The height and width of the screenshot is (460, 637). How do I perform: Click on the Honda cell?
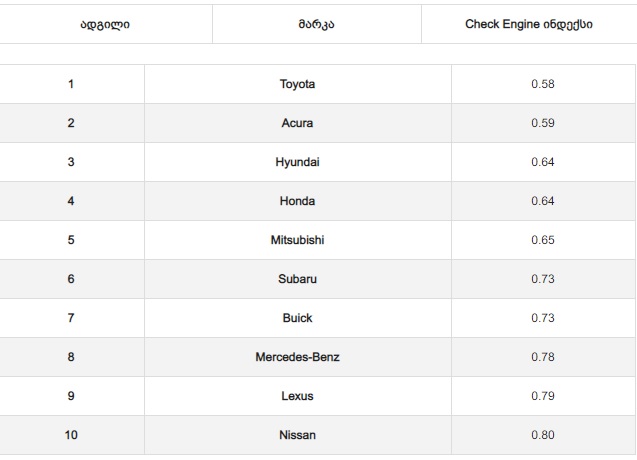click(x=297, y=201)
